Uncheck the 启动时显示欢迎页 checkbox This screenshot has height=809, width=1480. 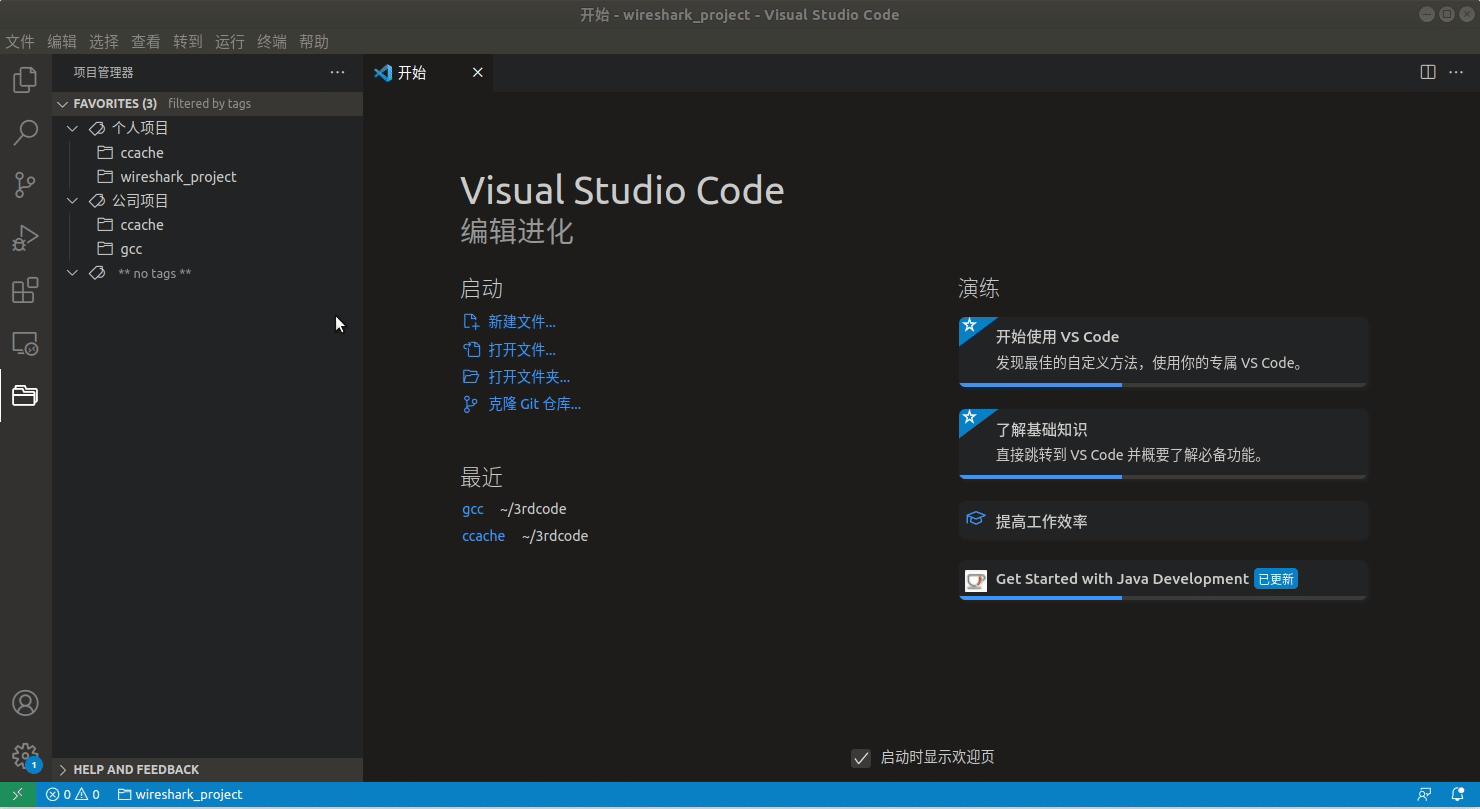[861, 758]
